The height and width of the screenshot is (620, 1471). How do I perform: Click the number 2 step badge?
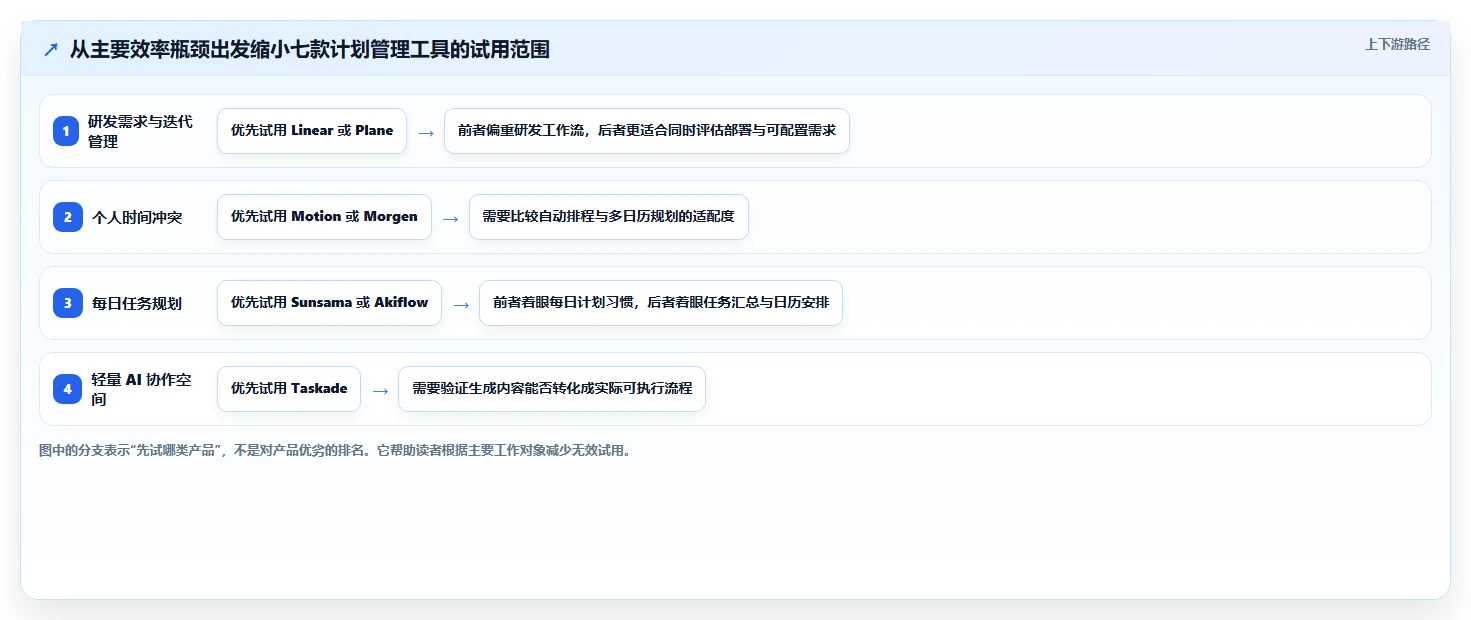click(x=67, y=217)
